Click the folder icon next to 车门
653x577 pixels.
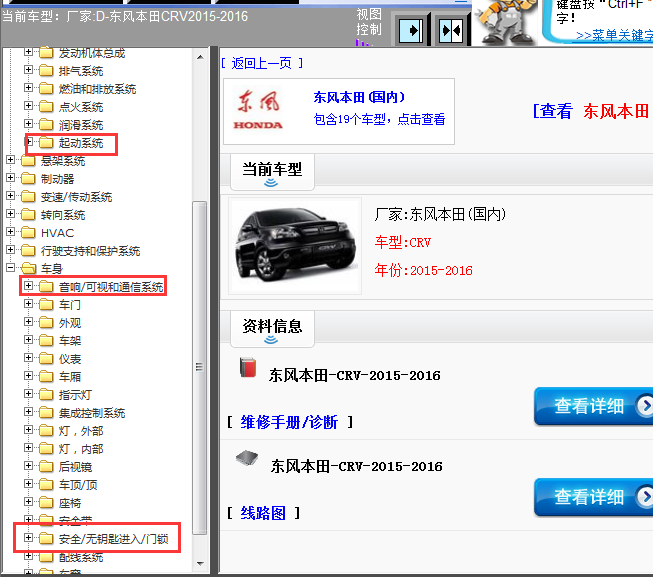pos(46,304)
